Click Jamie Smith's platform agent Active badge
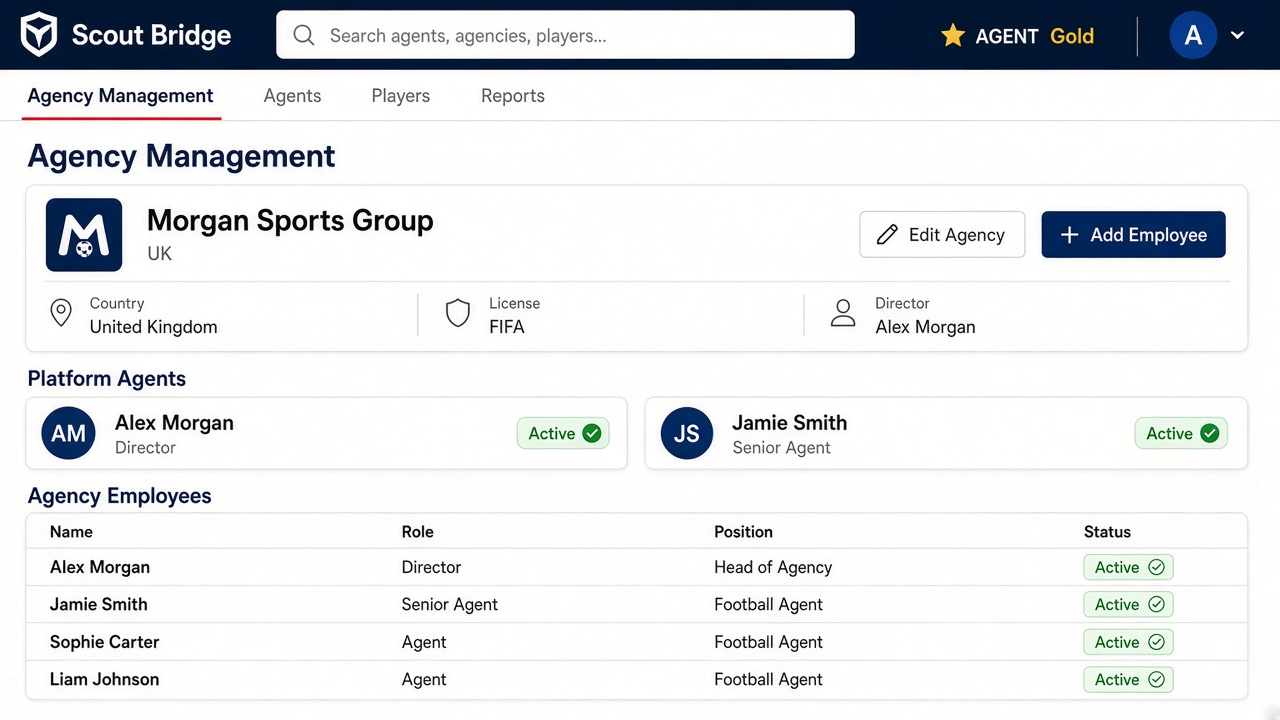Image resolution: width=1280 pixels, height=720 pixels. pyautogui.click(x=1181, y=433)
